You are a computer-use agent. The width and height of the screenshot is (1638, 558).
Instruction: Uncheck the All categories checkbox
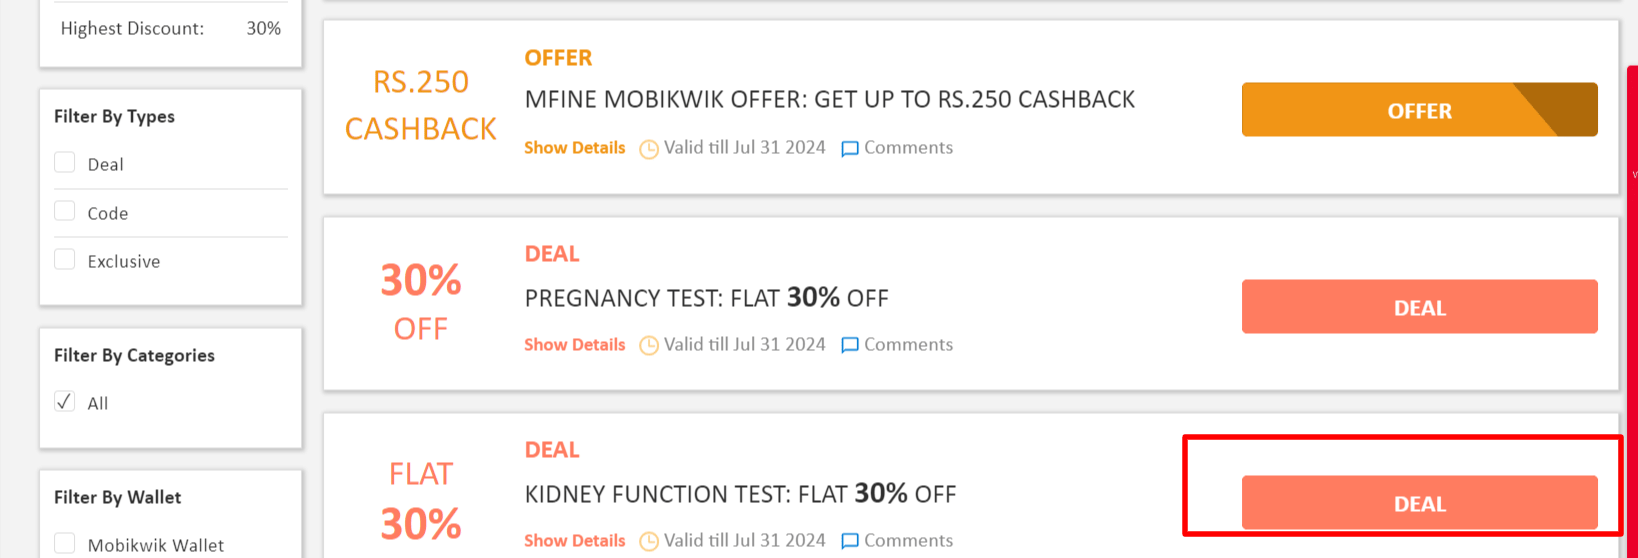pyautogui.click(x=65, y=402)
